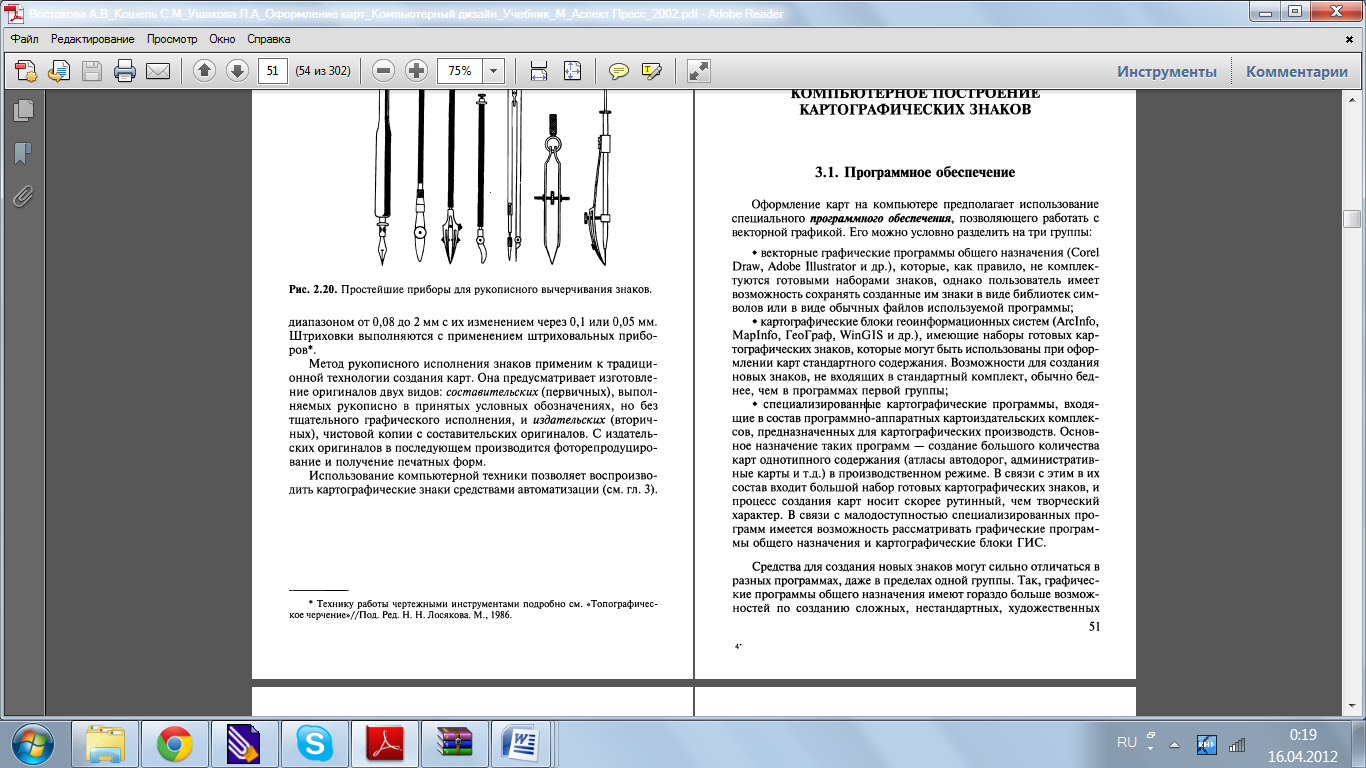Open the Просмотр menu
1366x768 pixels.
(172, 39)
